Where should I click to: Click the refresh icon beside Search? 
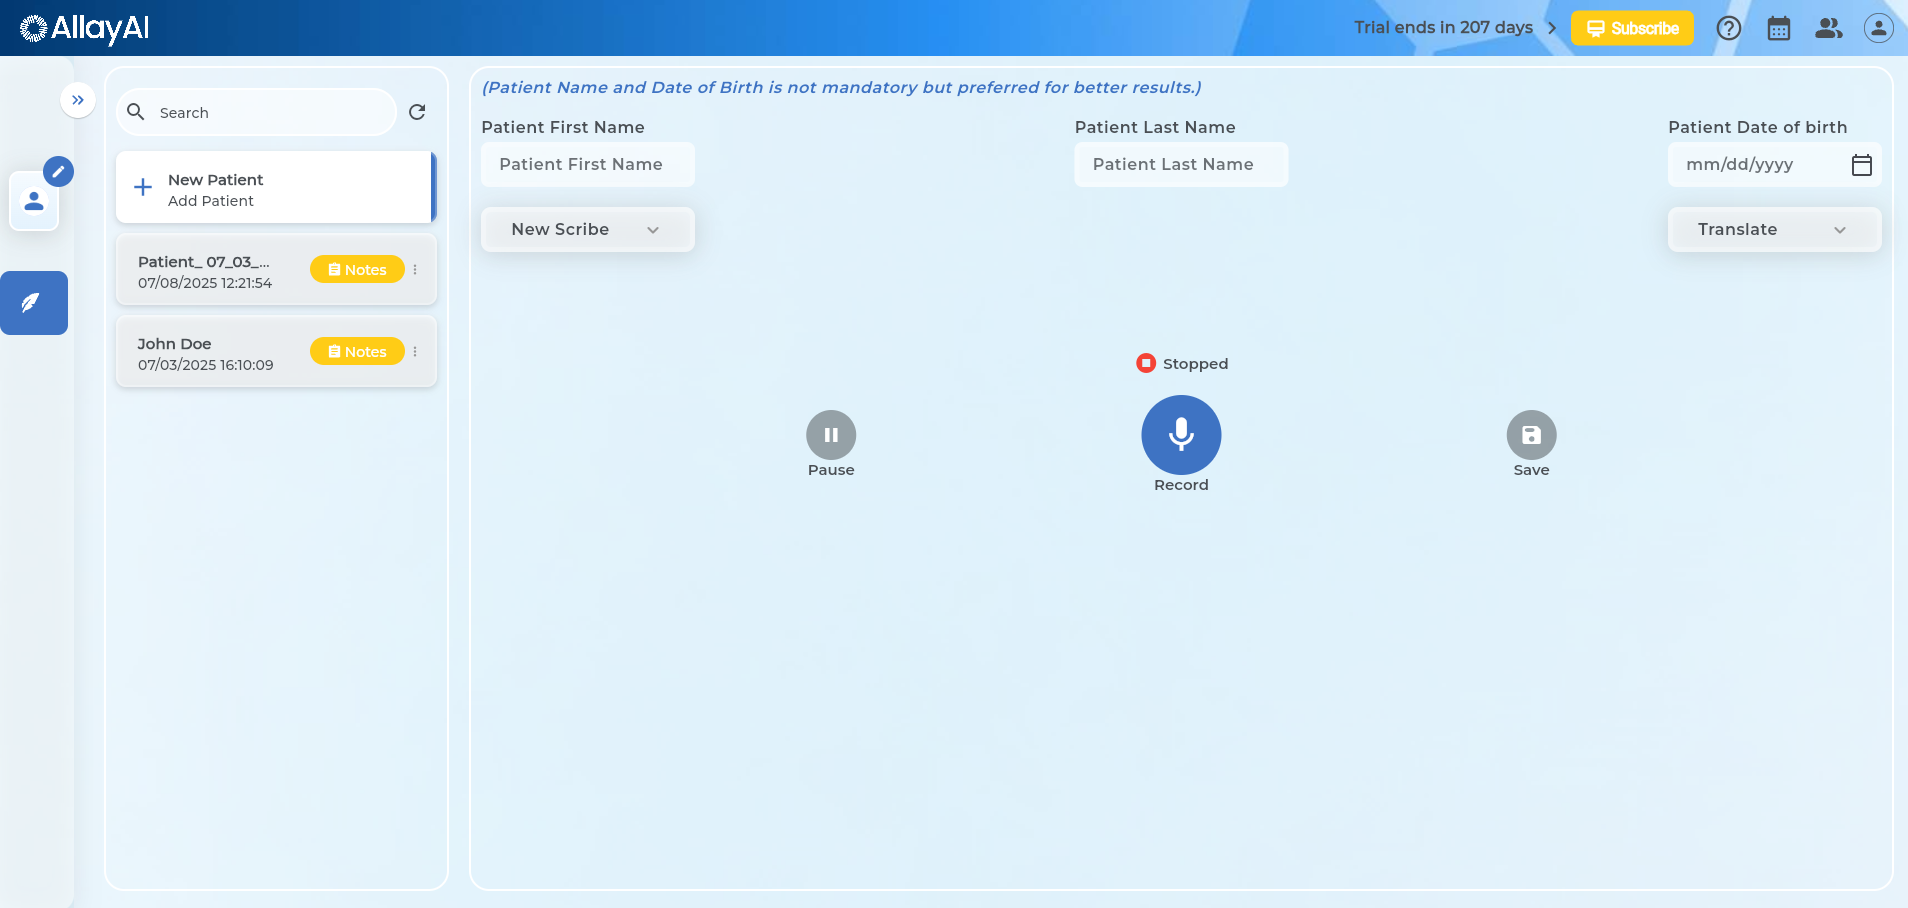coord(417,112)
